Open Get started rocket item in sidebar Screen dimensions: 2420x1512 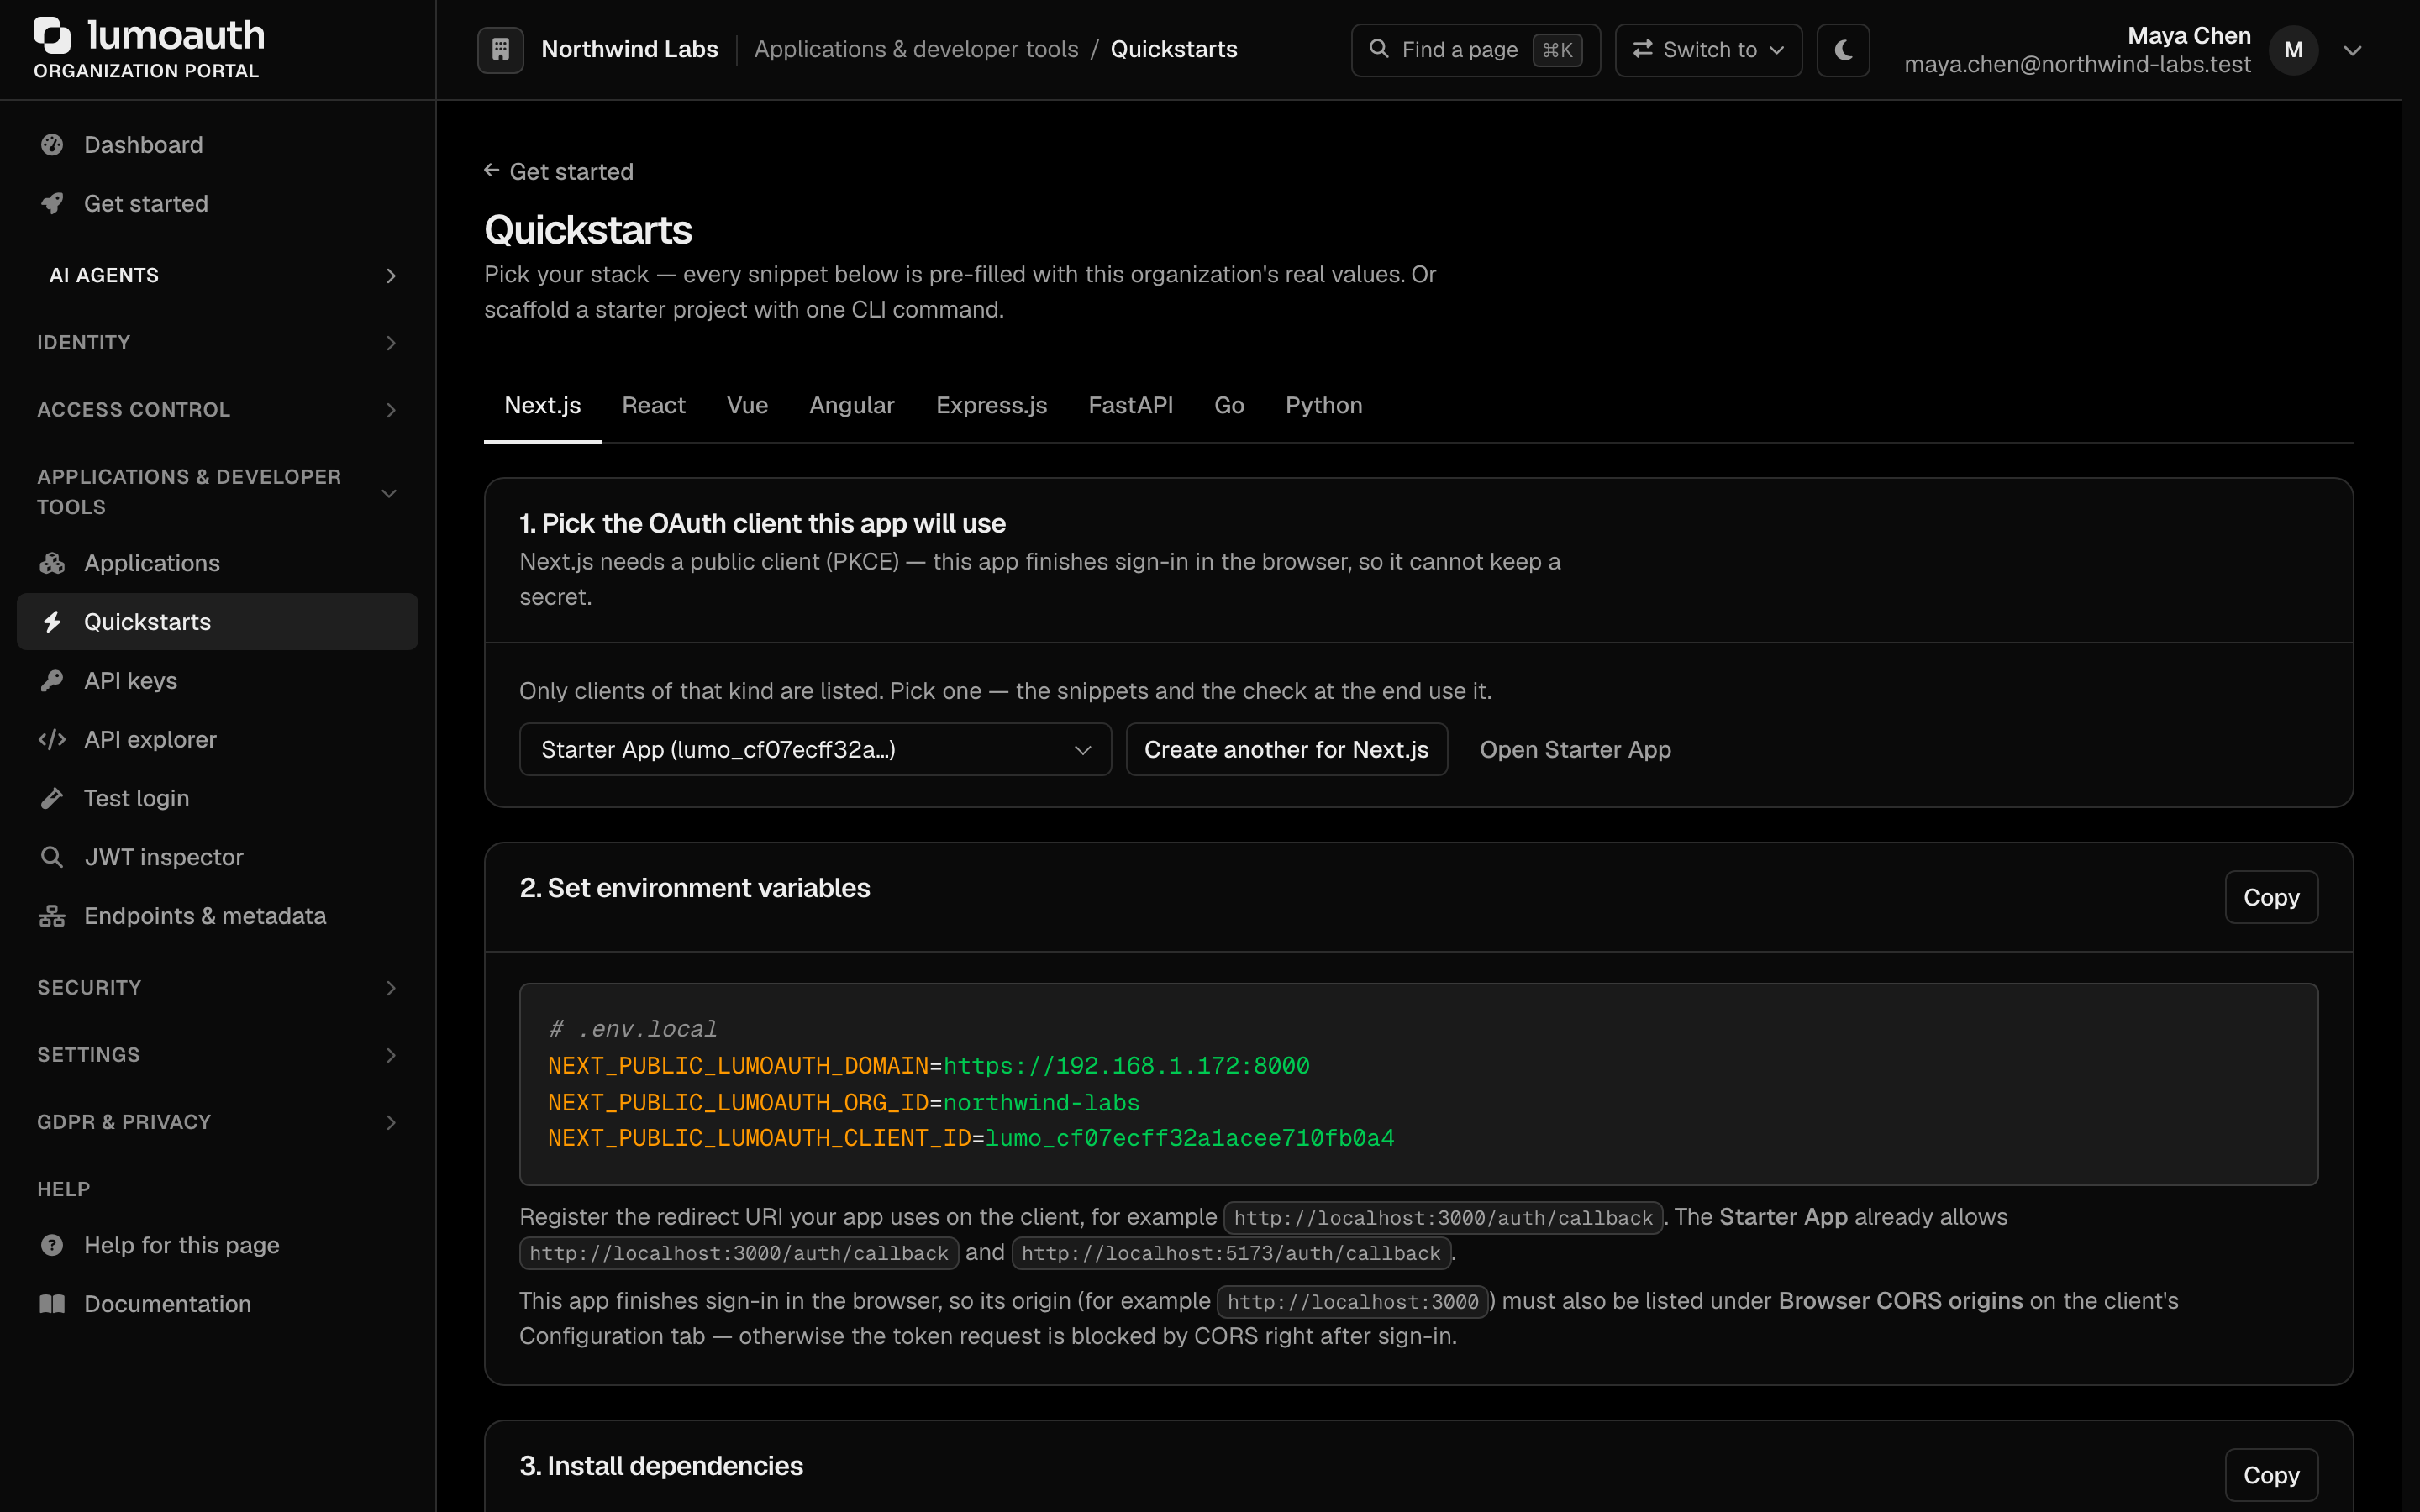pyautogui.click(x=217, y=204)
